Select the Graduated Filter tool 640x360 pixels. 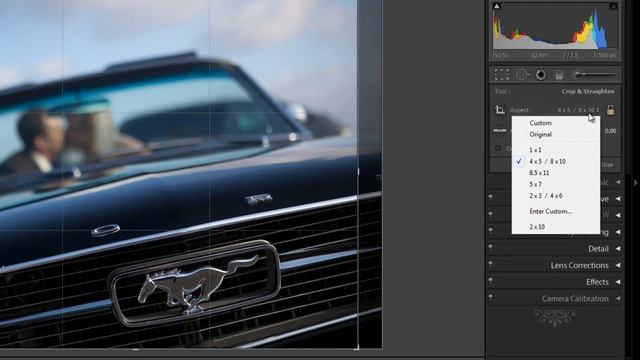pos(559,75)
